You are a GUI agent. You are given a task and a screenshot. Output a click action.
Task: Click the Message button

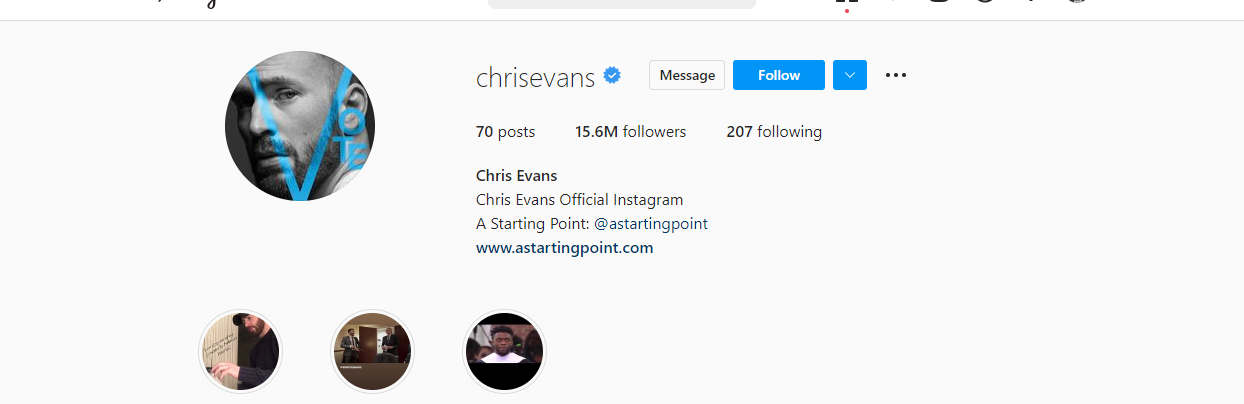[x=687, y=75]
